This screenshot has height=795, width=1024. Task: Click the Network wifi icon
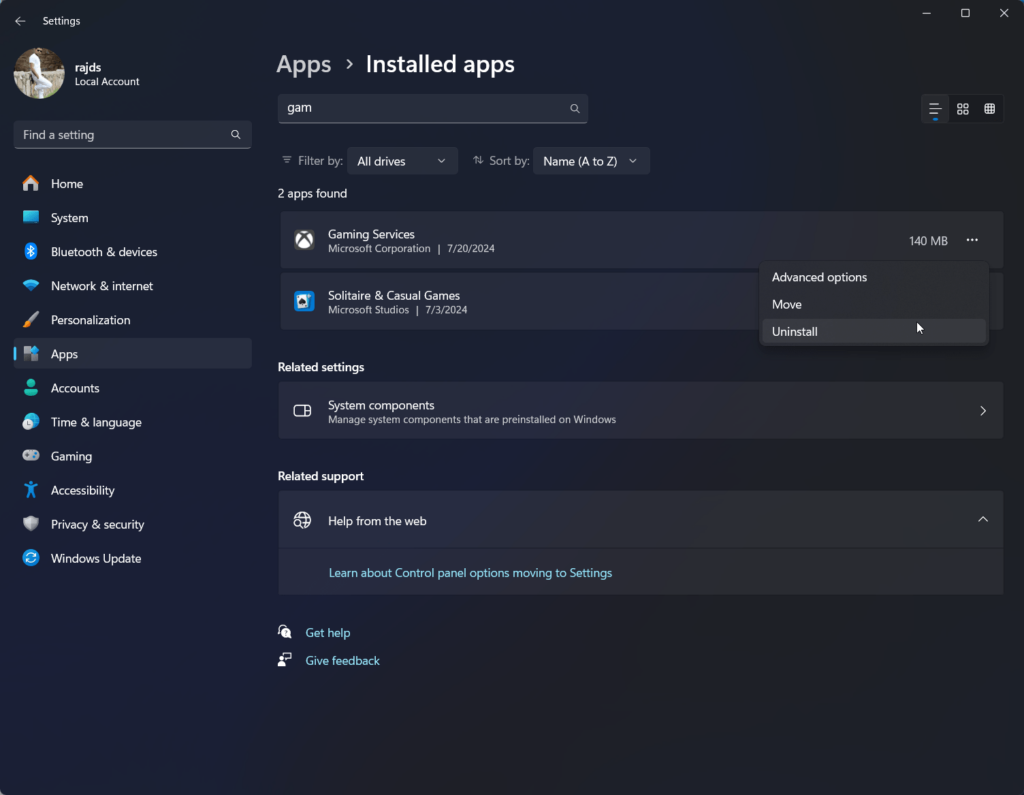pyautogui.click(x=31, y=285)
